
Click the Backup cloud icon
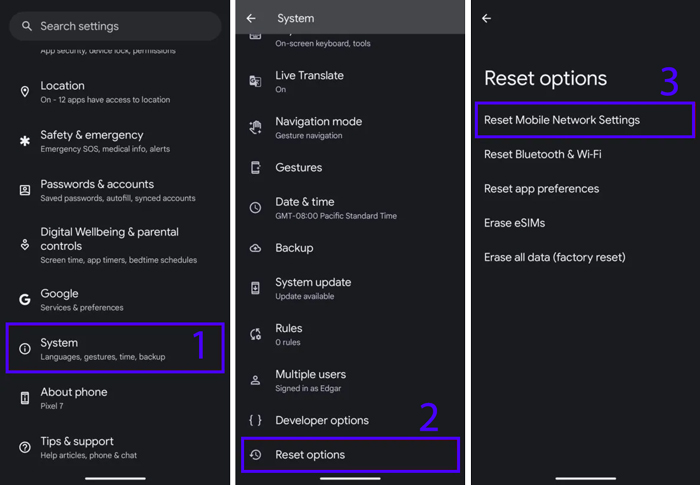tap(255, 248)
